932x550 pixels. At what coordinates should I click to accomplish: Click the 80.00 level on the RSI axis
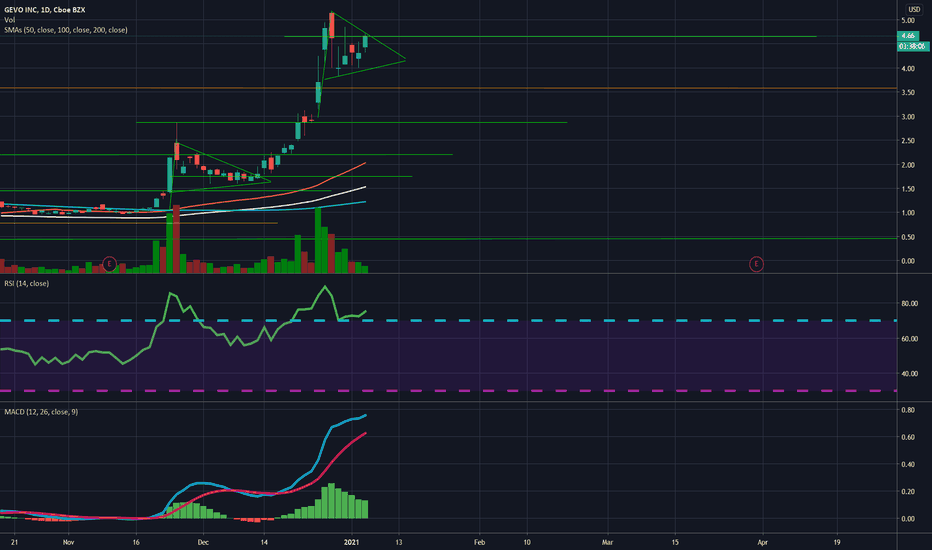909,303
